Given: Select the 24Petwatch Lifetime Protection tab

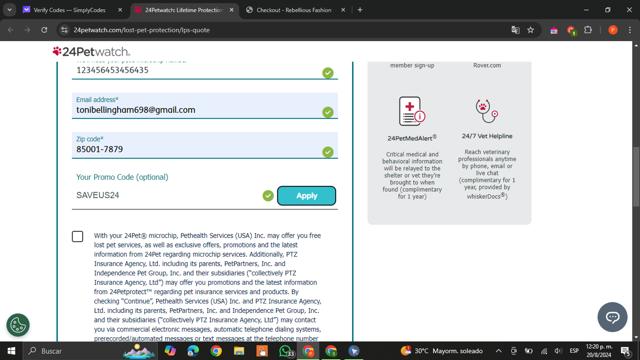Looking at the screenshot, I should [183, 10].
